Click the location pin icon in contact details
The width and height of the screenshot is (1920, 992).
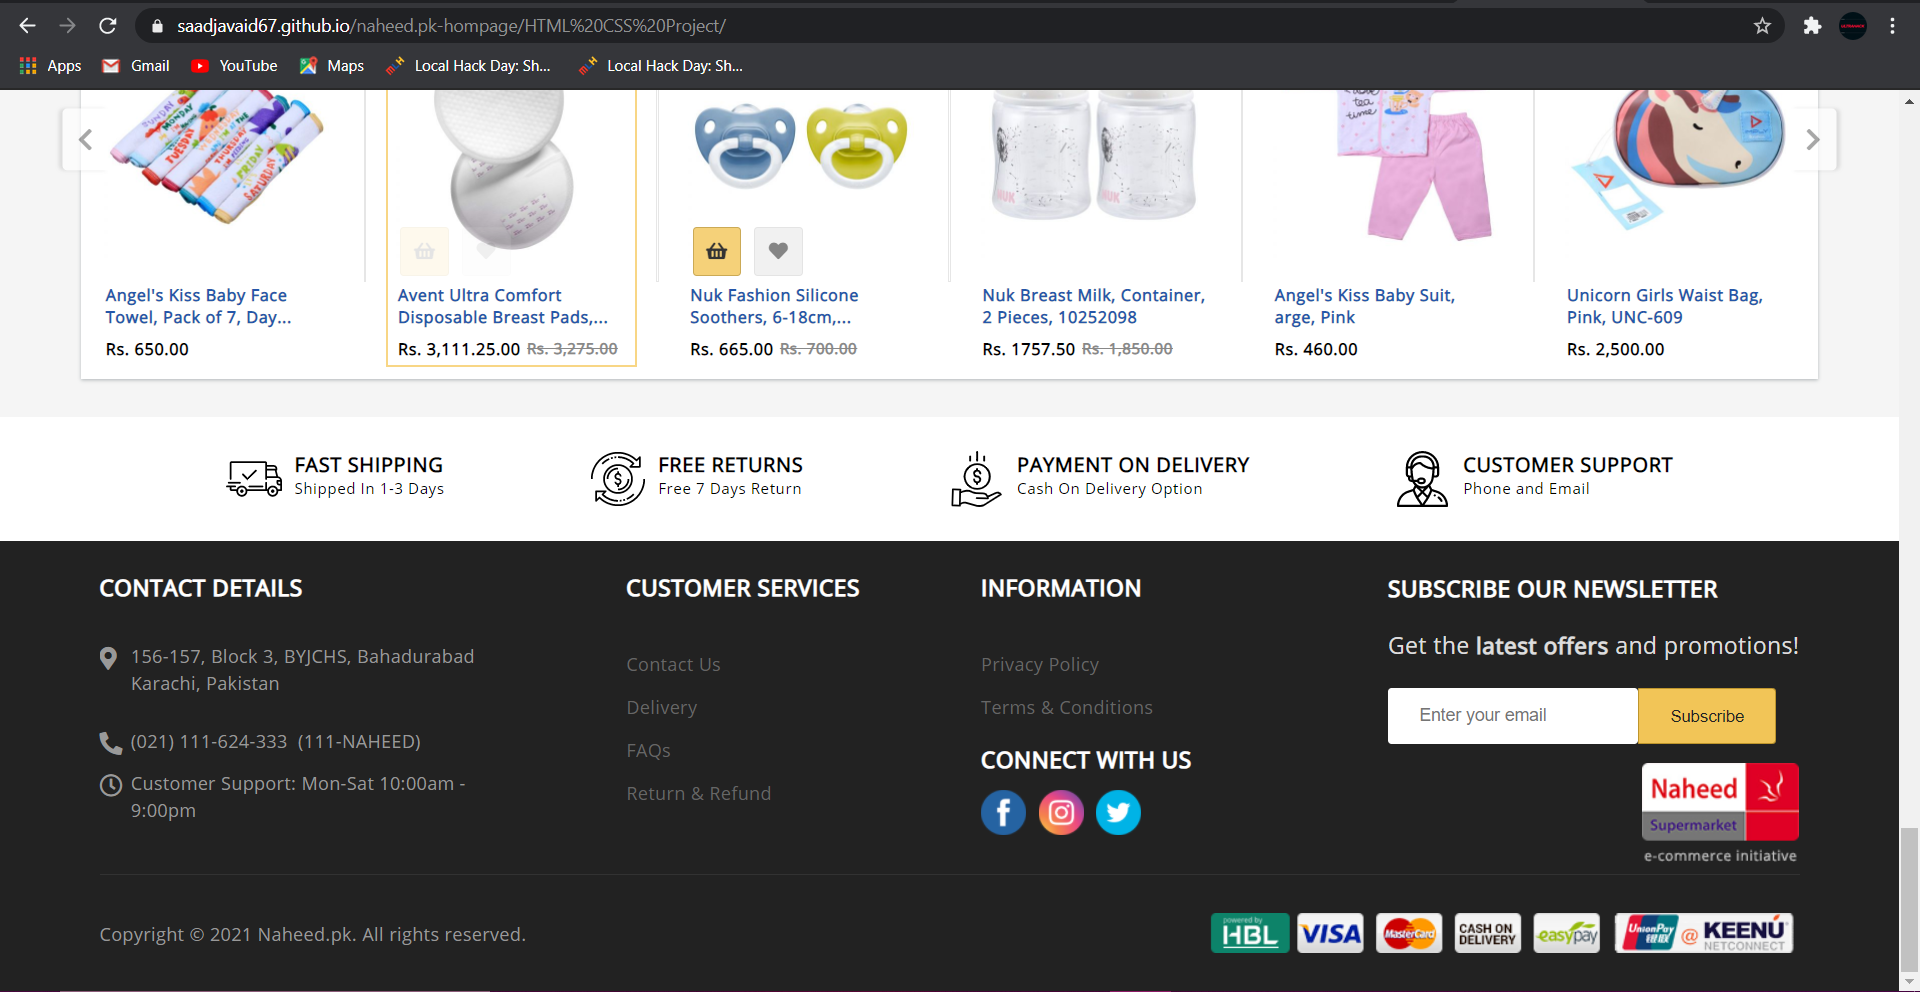(x=109, y=658)
